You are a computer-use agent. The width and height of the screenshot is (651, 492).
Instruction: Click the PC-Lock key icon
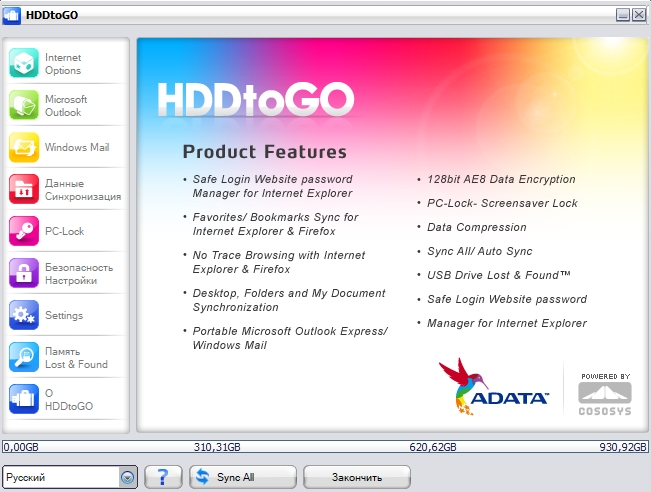coord(24,231)
